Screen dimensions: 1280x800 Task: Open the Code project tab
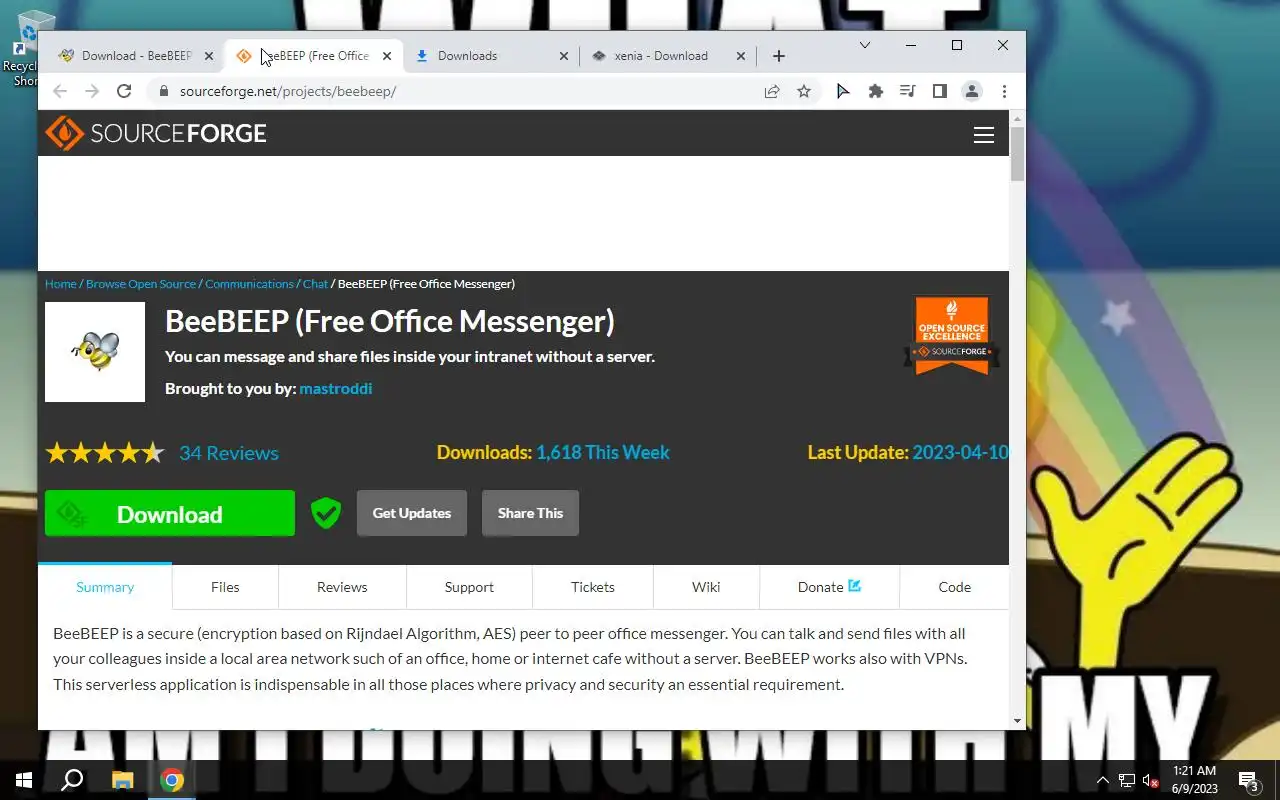tap(954, 587)
